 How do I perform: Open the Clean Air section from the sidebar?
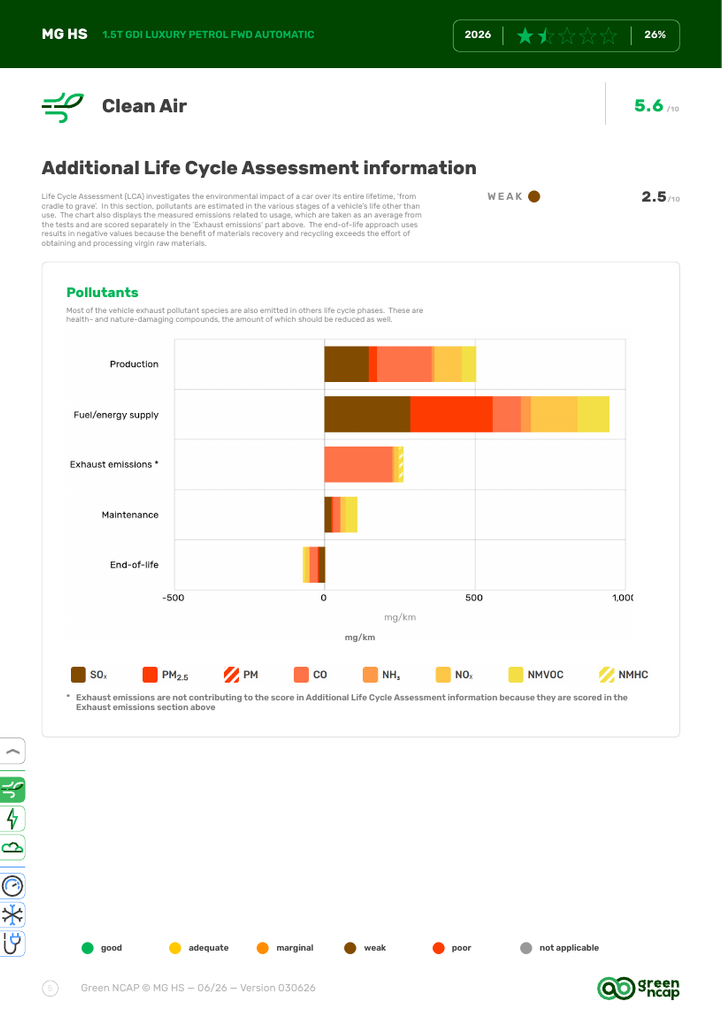point(12,790)
